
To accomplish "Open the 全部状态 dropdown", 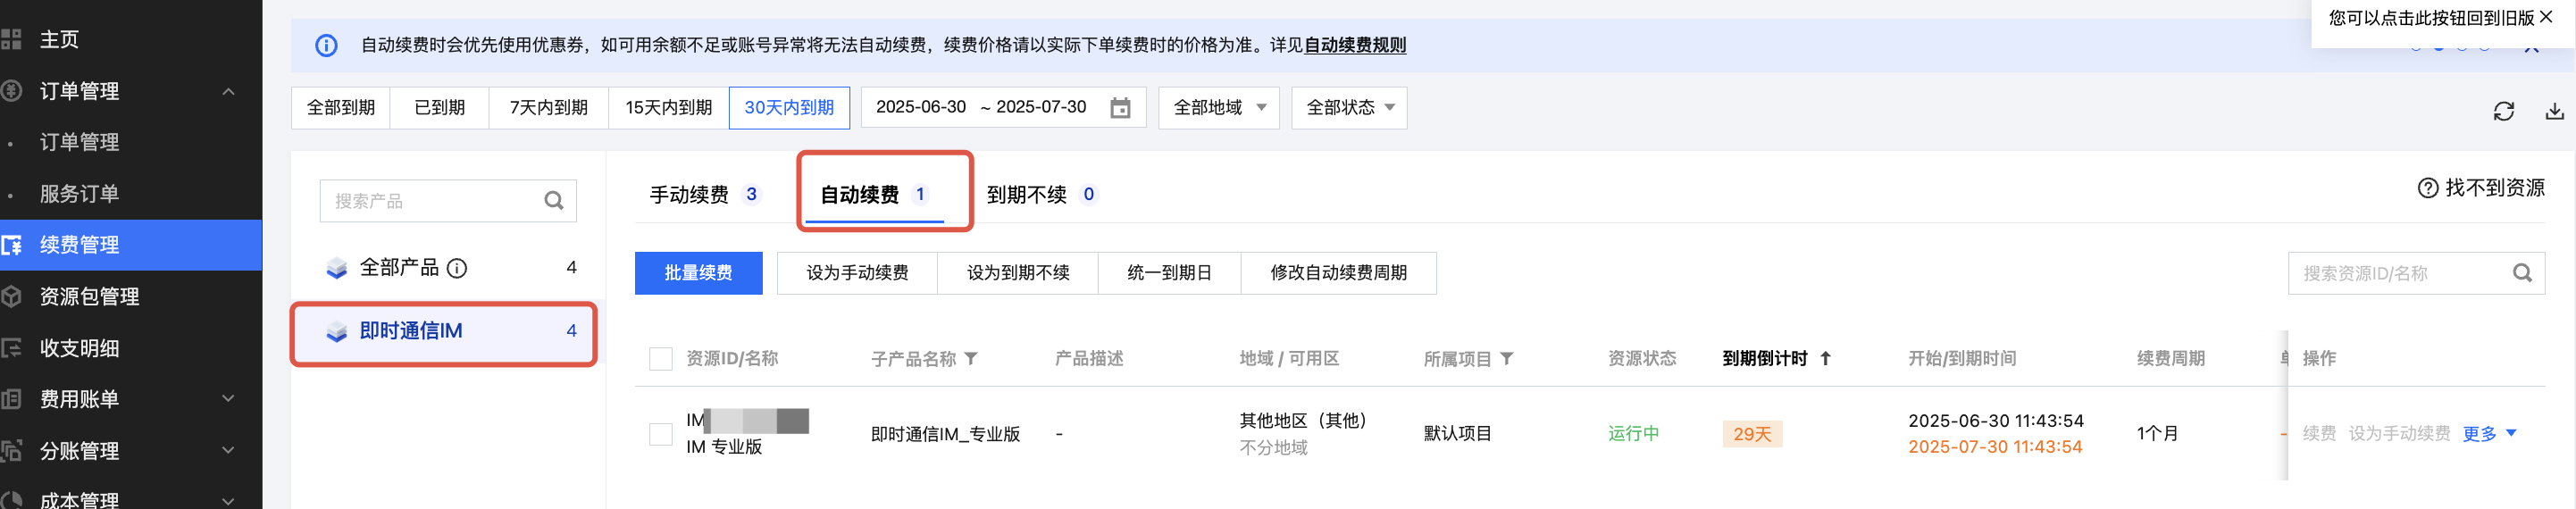I will (1349, 108).
